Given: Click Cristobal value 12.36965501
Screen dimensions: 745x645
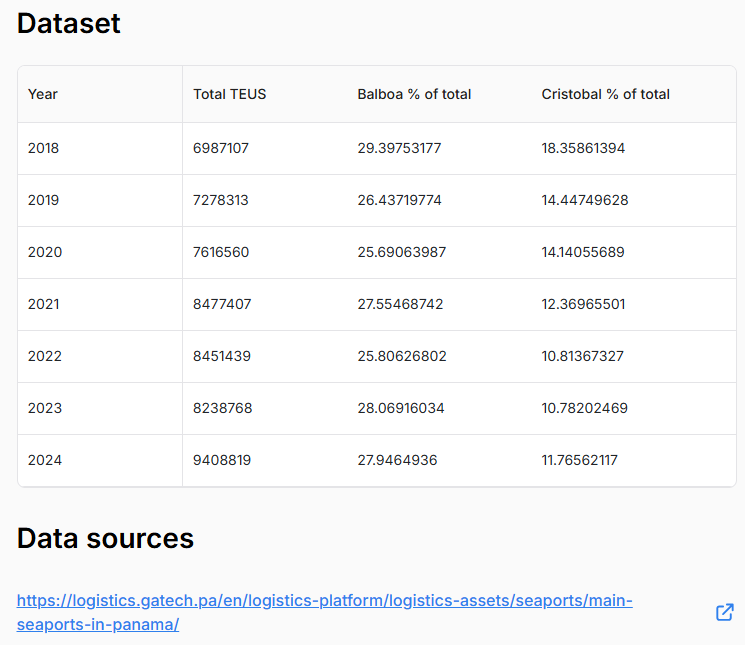Looking at the screenshot, I should coord(583,304).
